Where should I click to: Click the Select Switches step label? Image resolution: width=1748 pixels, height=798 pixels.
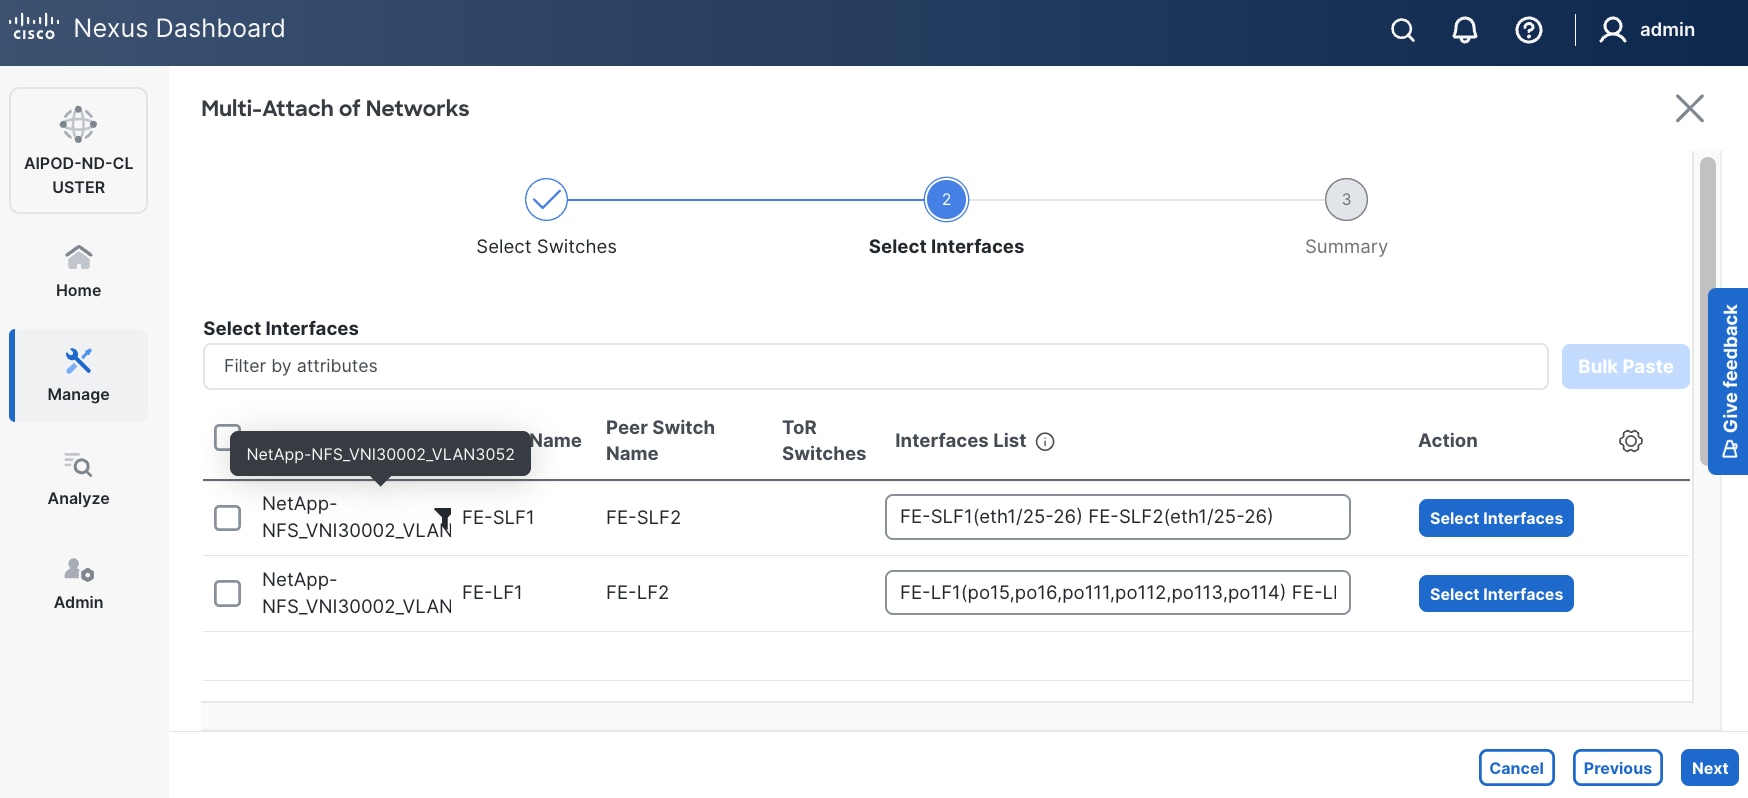(x=546, y=247)
